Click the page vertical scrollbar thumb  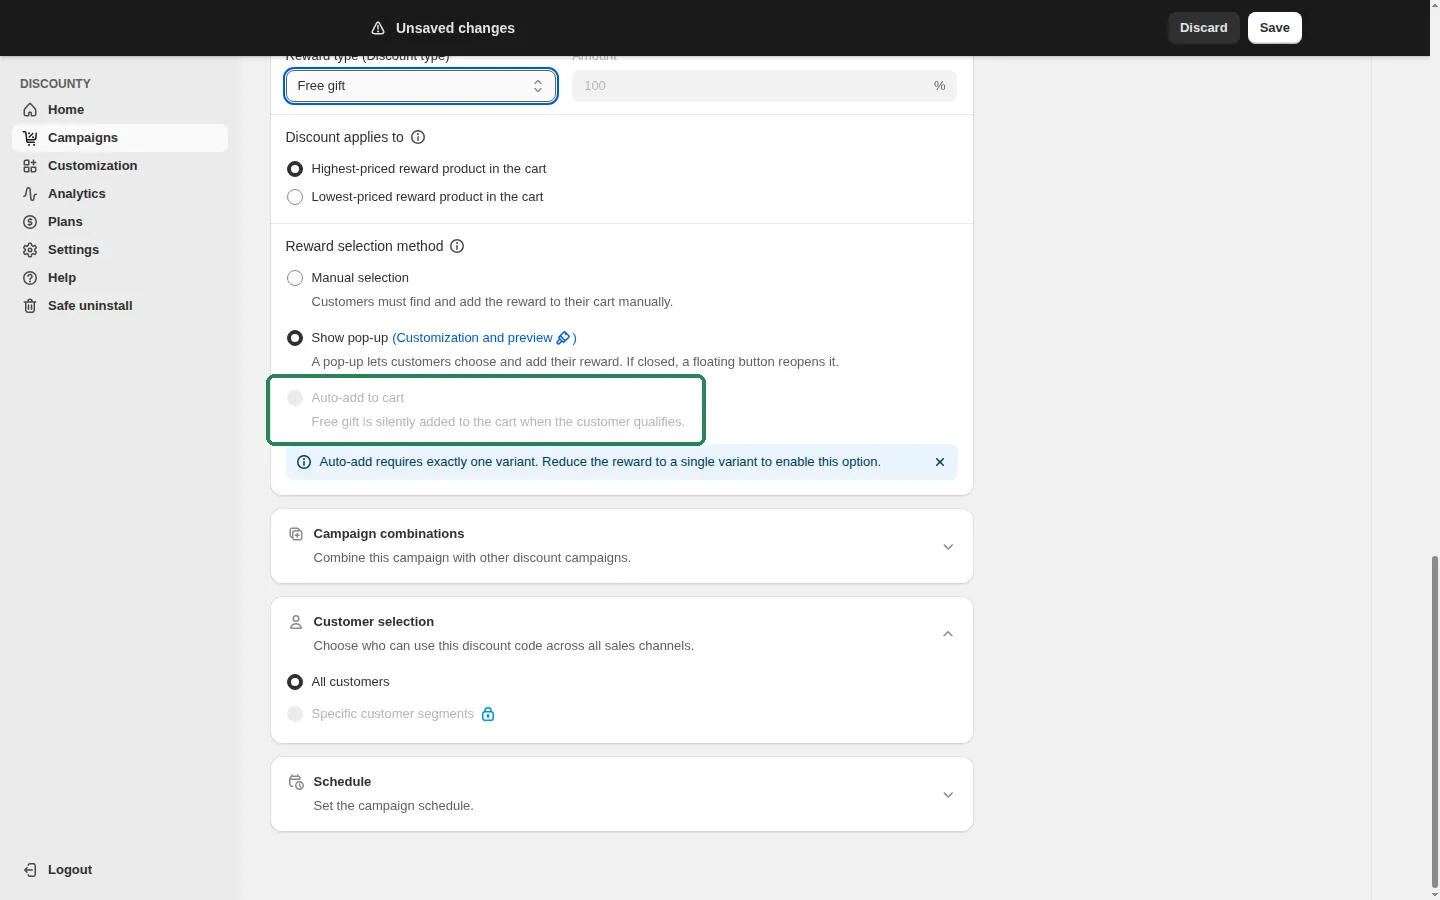[1434, 720]
